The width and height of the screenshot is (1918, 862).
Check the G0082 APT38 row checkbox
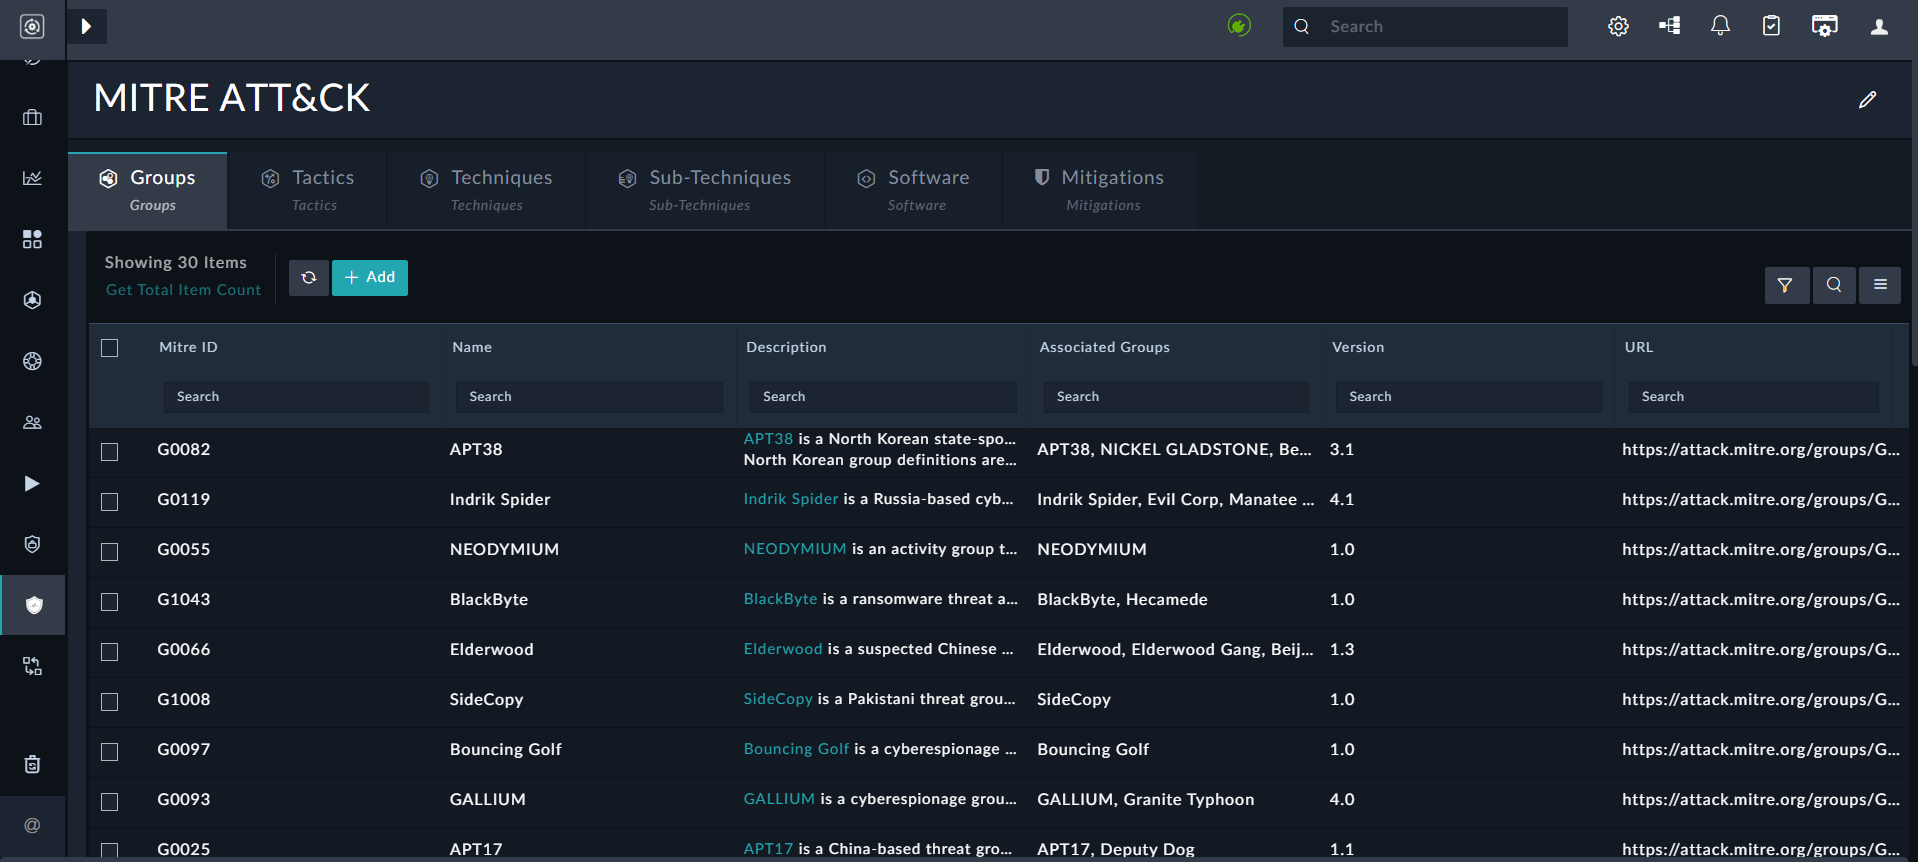click(x=110, y=452)
